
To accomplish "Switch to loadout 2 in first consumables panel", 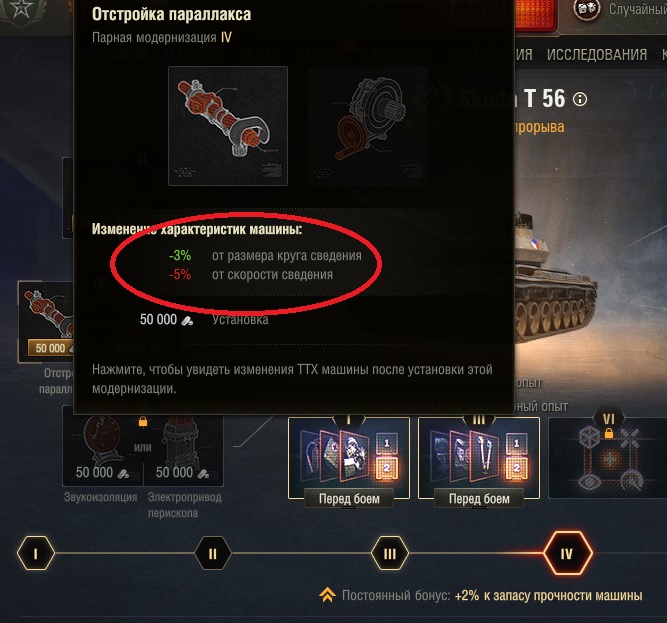I will coord(387,468).
